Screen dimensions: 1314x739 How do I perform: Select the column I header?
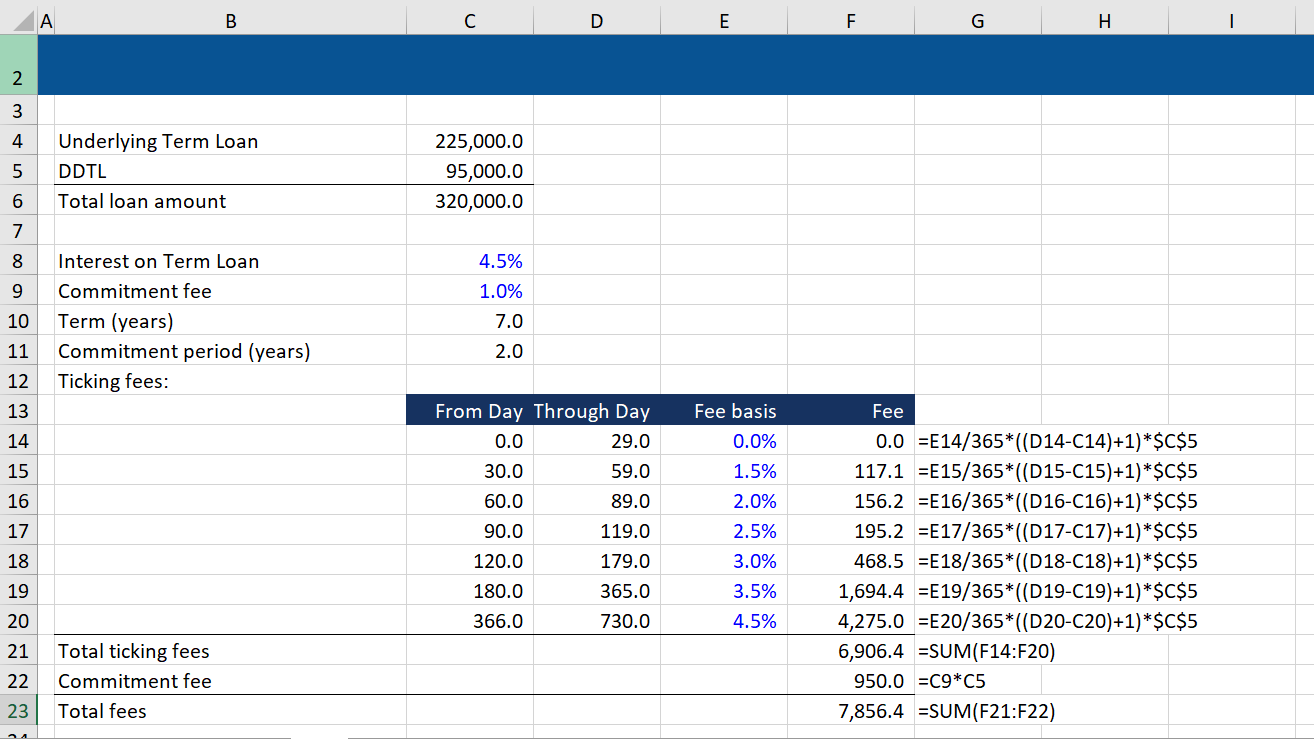1231,19
